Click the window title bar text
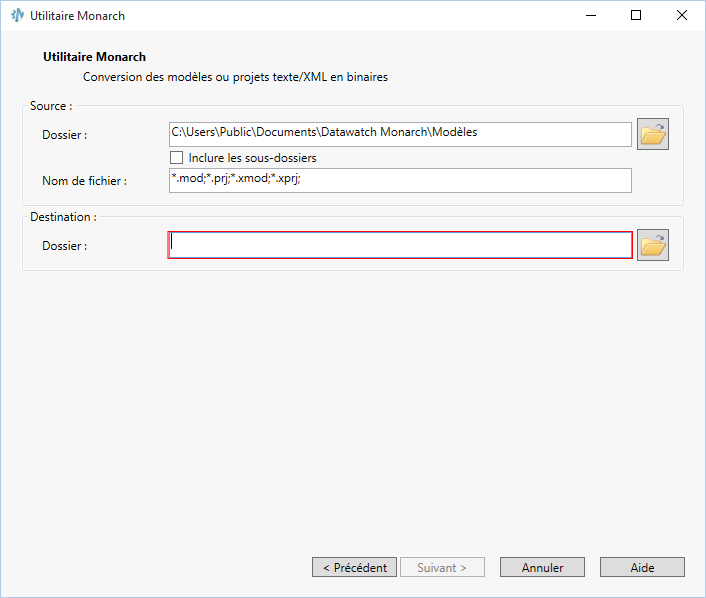Viewport: 706px width, 598px height. coord(78,16)
